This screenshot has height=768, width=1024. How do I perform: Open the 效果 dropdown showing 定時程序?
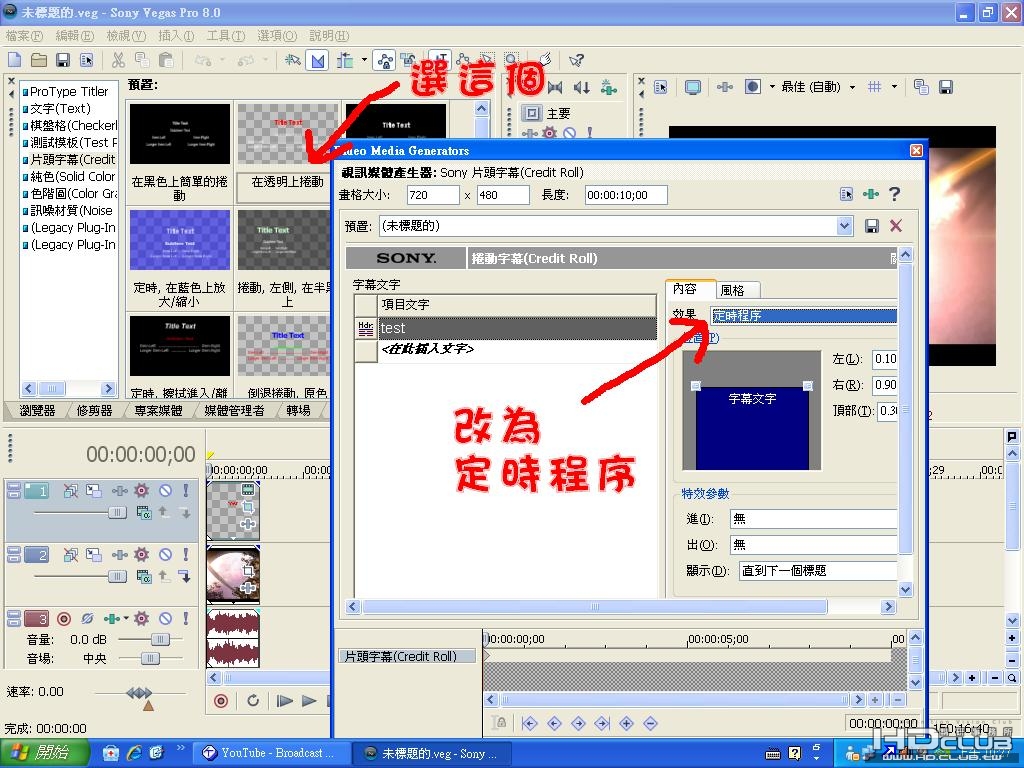(804, 316)
